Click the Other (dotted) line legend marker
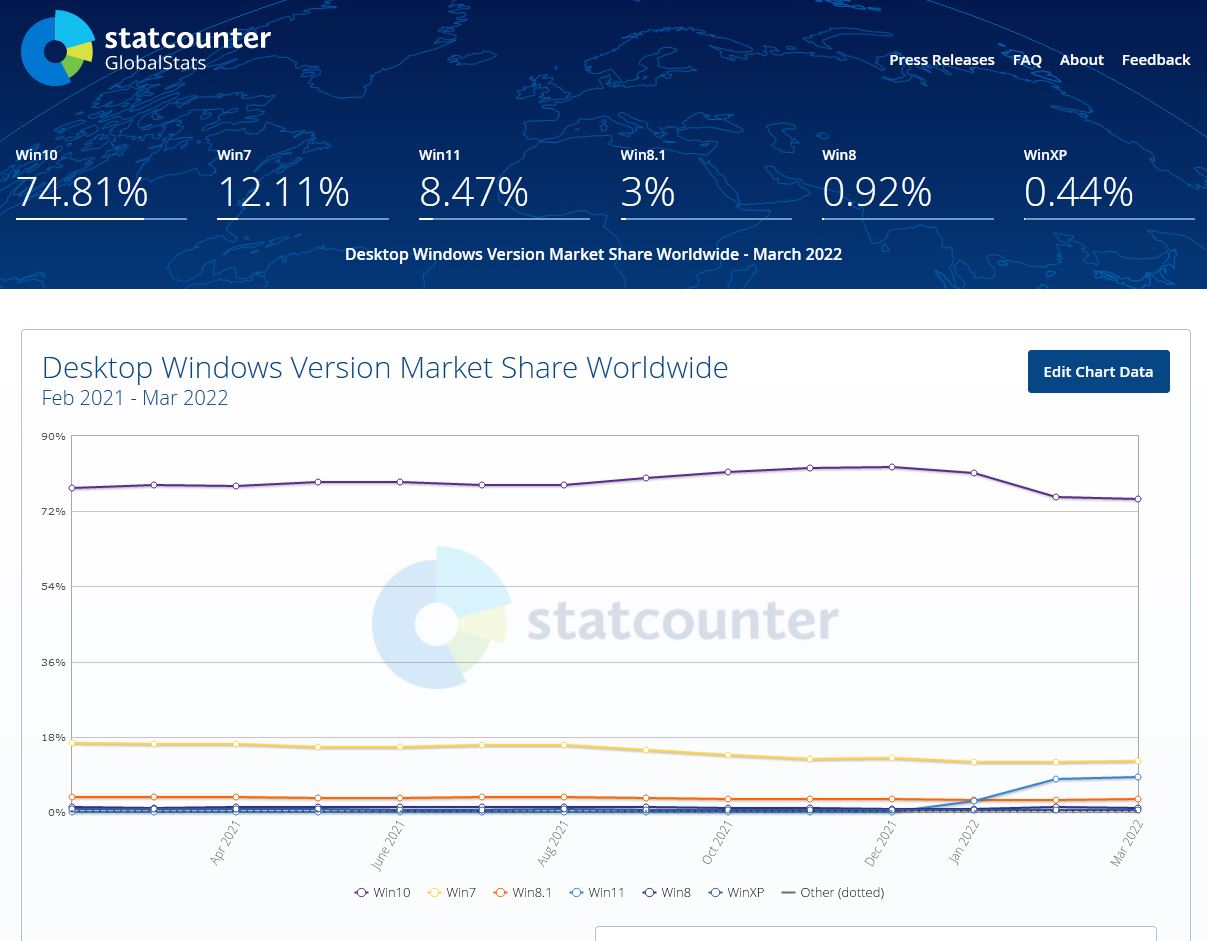 coord(788,892)
